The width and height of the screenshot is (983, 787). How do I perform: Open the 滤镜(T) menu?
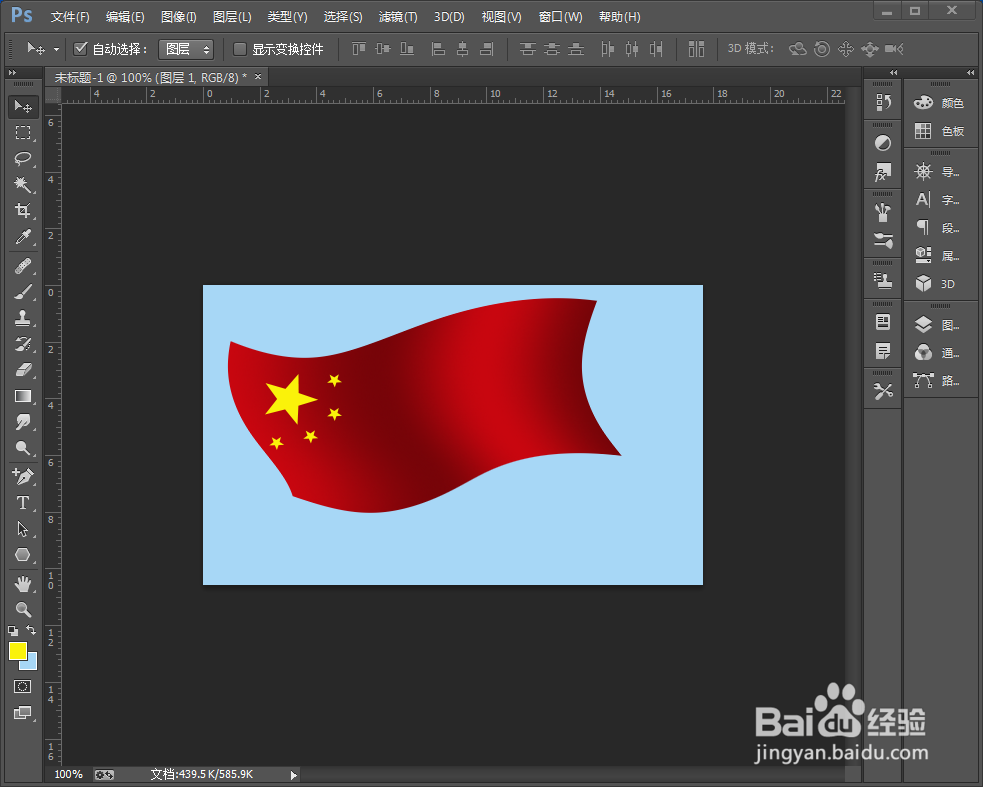pyautogui.click(x=398, y=17)
